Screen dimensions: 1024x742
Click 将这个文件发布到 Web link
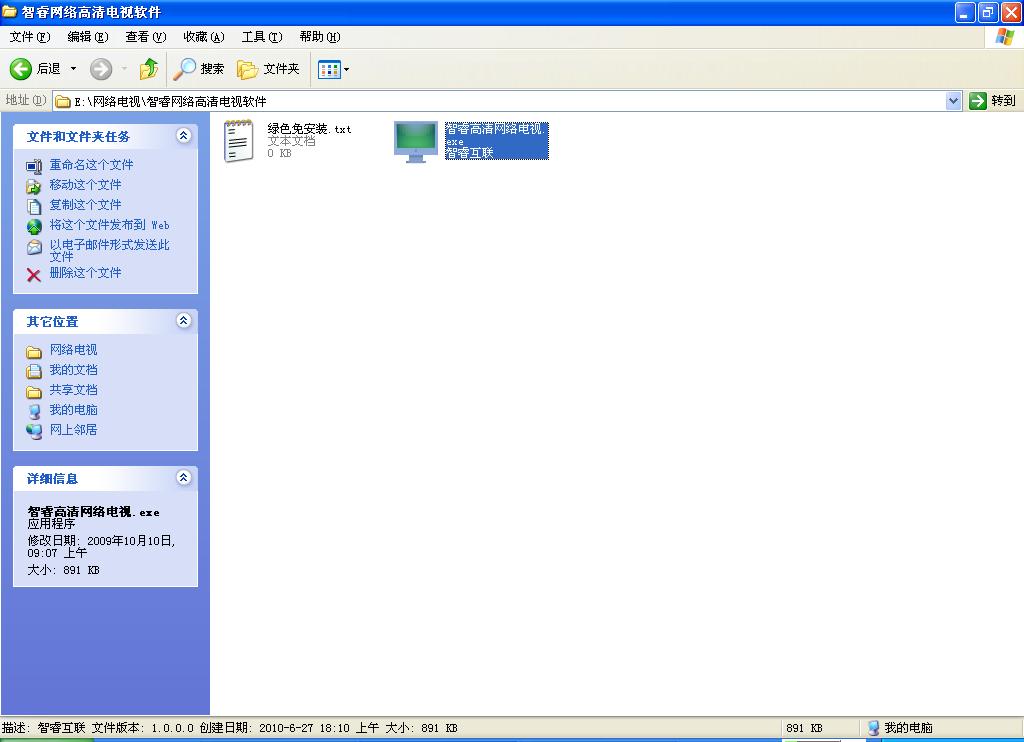pyautogui.click(x=110, y=225)
